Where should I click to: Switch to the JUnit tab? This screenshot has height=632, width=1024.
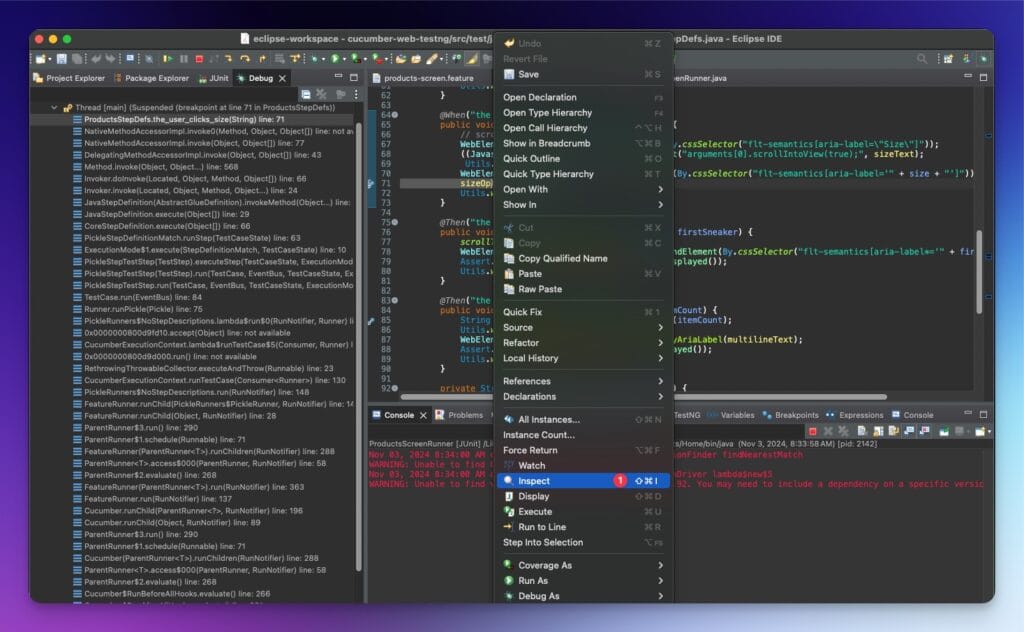coord(213,78)
